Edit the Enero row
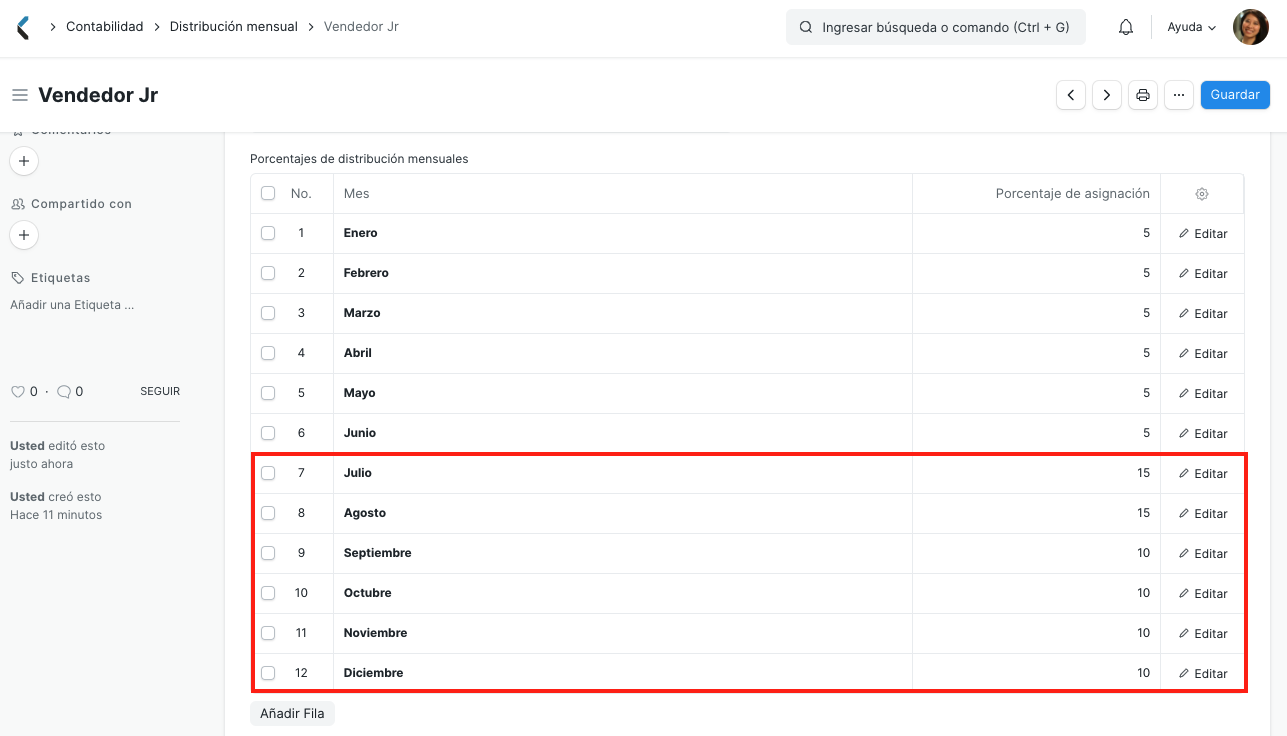Viewport: 1287px width, 736px height. (x=1203, y=234)
